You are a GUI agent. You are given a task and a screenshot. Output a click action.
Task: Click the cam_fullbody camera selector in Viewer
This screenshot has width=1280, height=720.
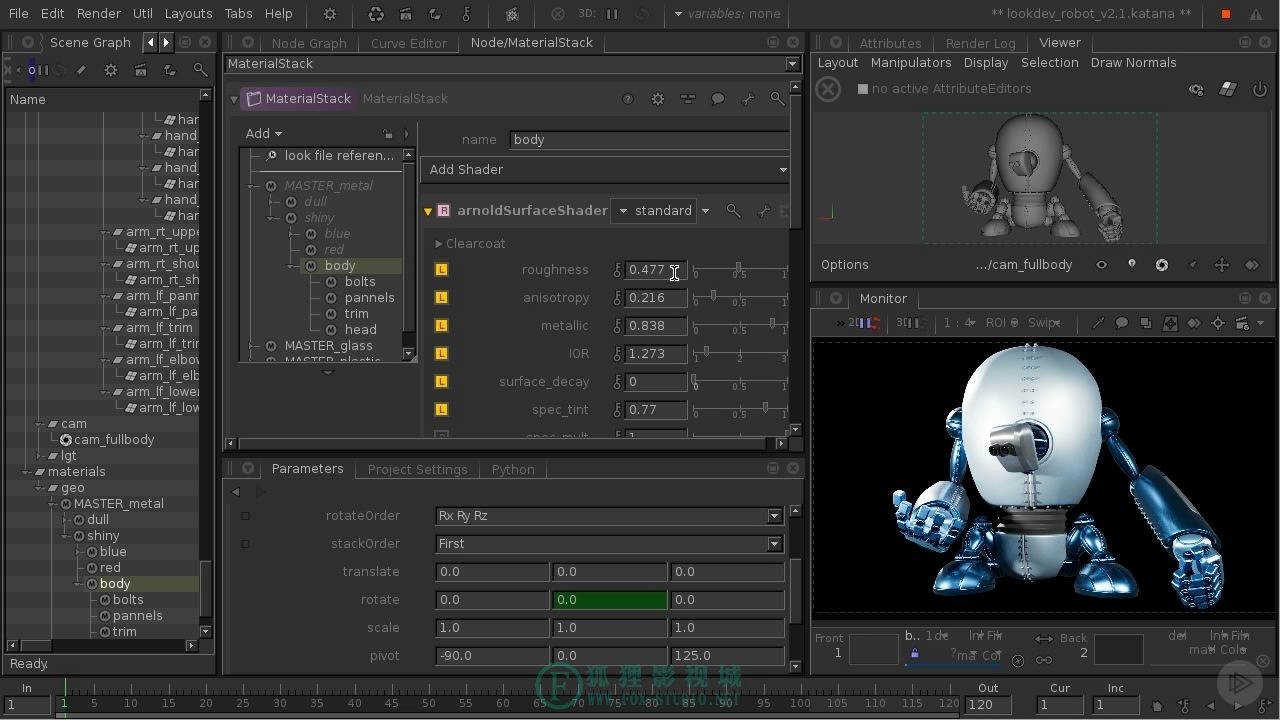[x=1024, y=265]
